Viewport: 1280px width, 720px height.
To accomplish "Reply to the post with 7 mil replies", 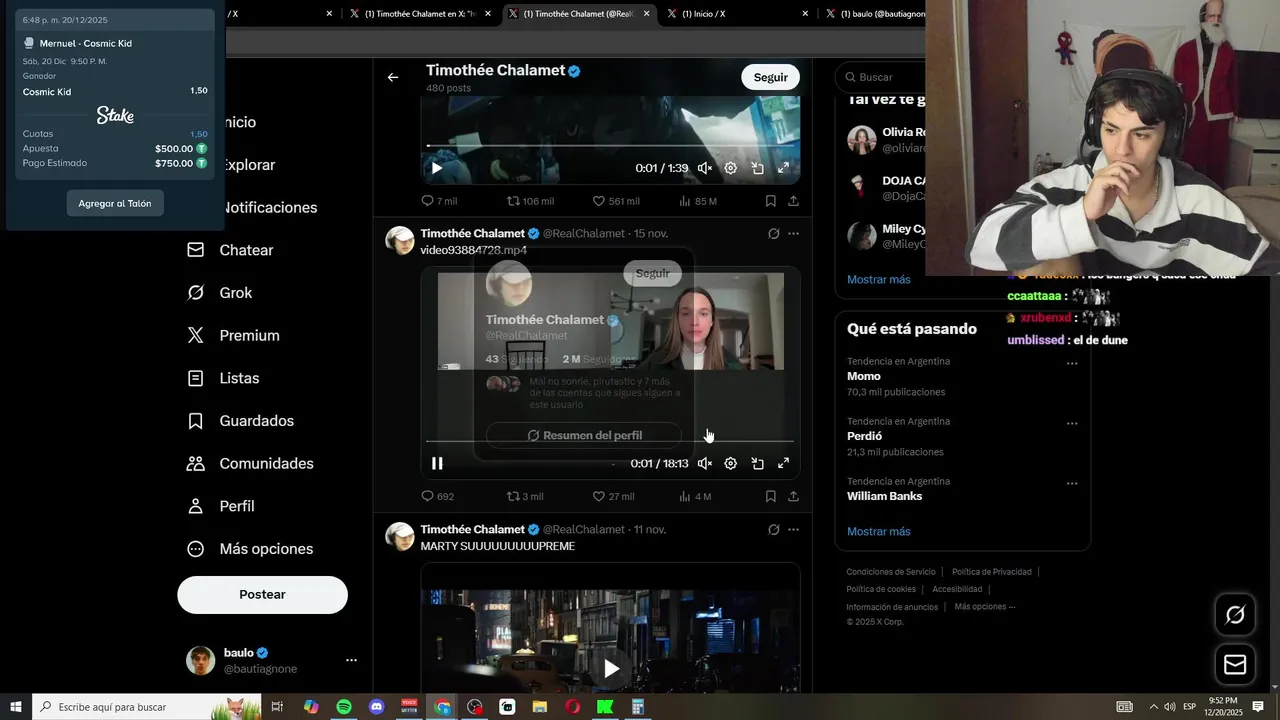I will (x=439, y=201).
